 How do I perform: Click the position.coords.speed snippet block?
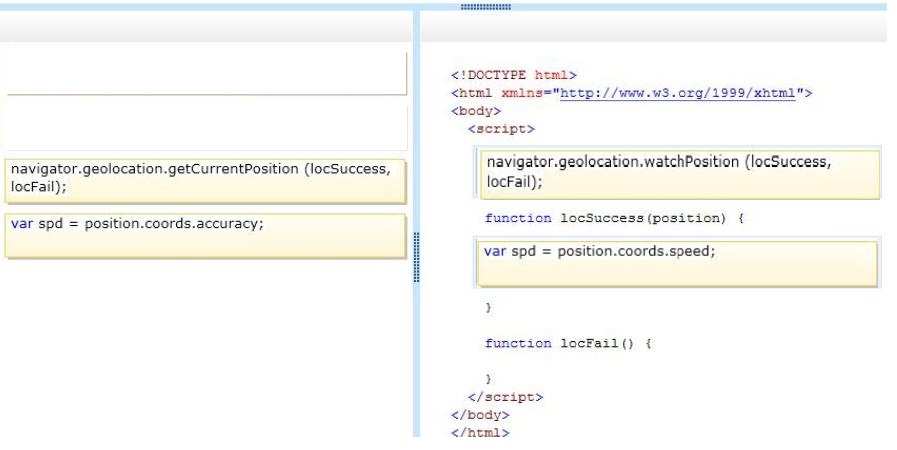[677, 264]
